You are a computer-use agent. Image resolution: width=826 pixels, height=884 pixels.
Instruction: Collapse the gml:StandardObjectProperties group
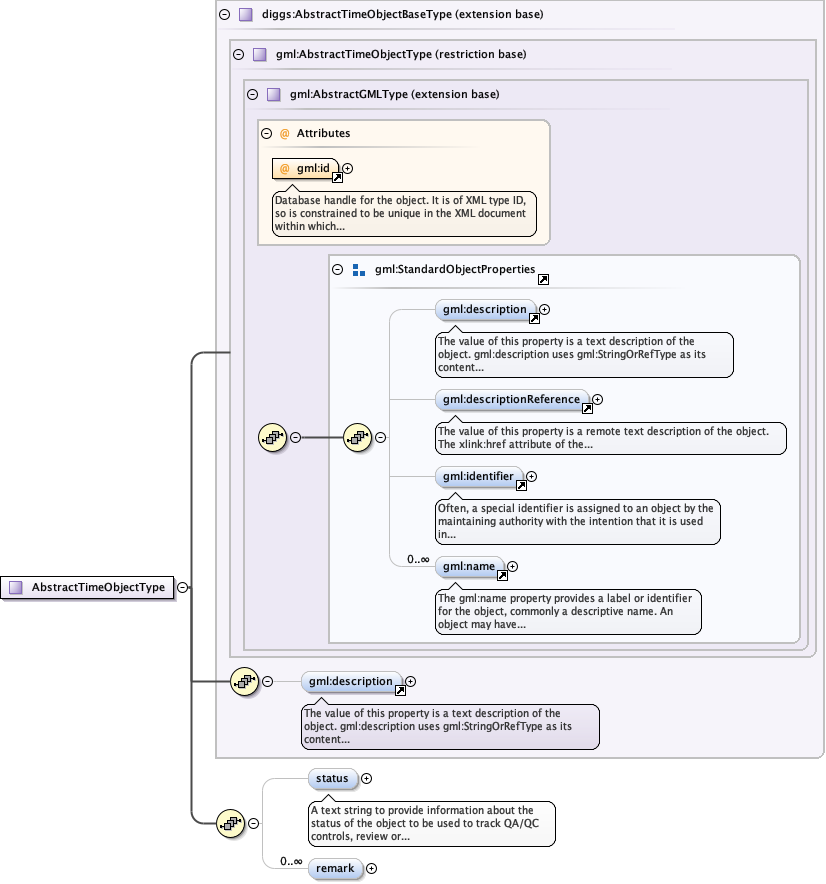click(338, 270)
